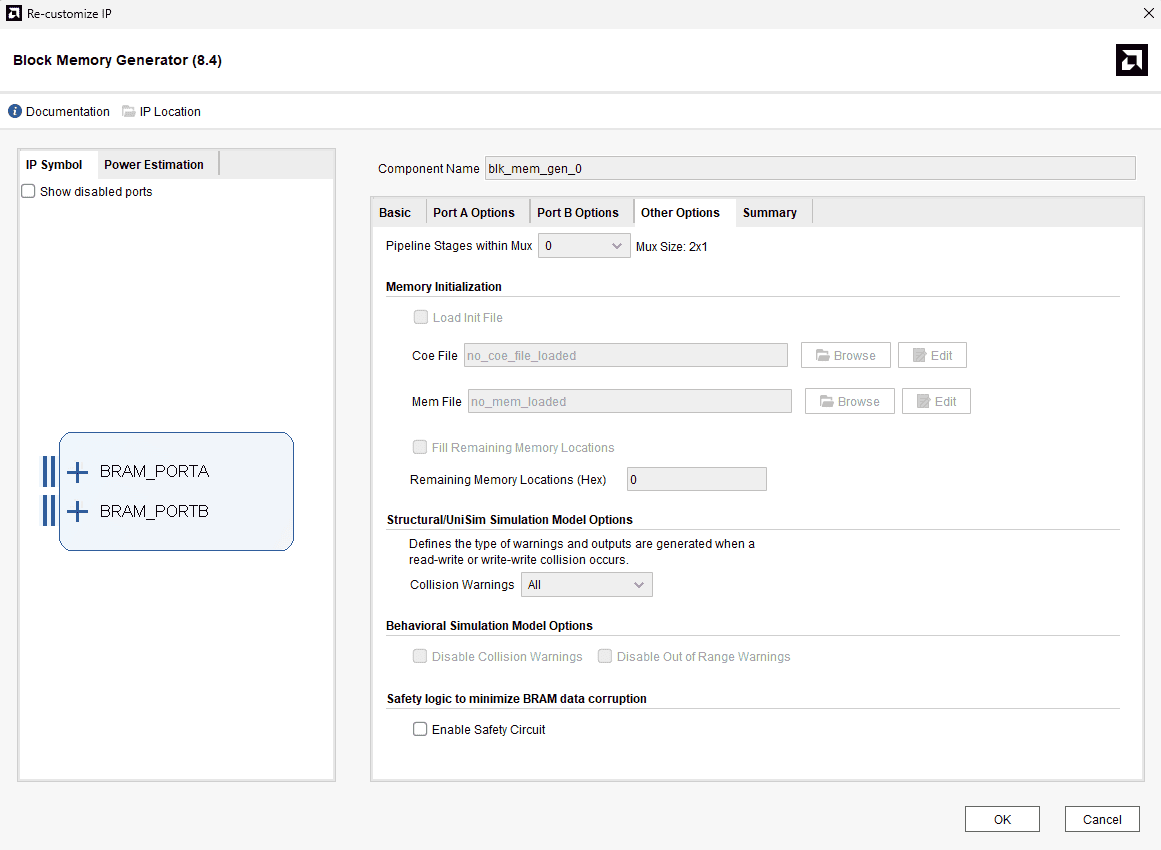Open the Port A Options tab

click(x=474, y=213)
